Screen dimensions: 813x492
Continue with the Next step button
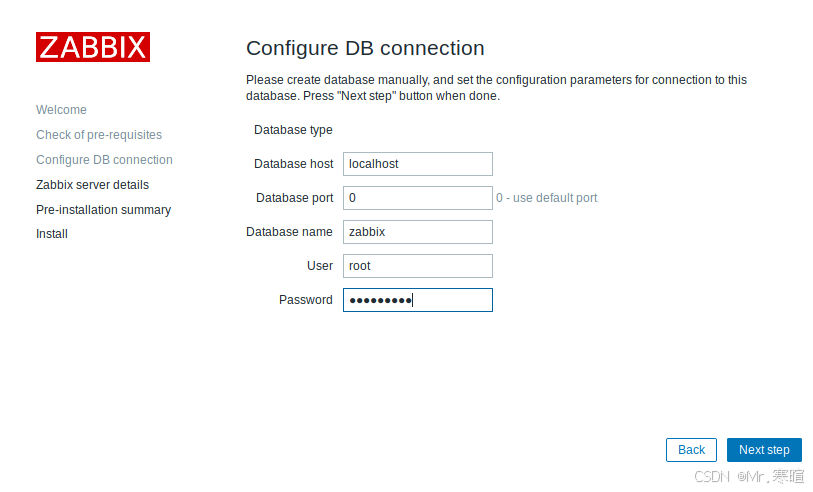click(x=764, y=450)
